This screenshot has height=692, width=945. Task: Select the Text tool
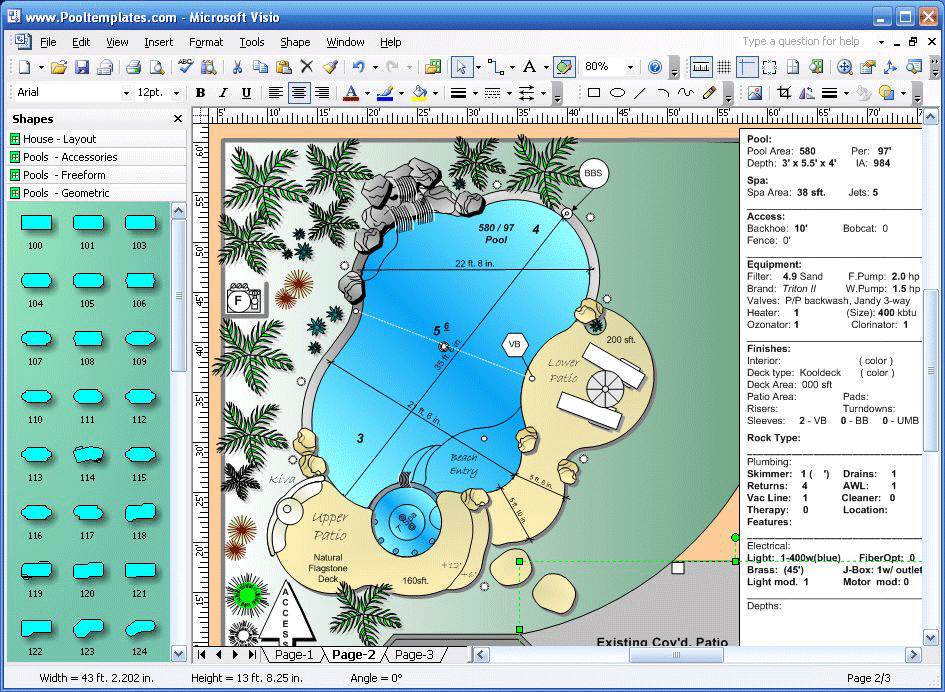(530, 67)
